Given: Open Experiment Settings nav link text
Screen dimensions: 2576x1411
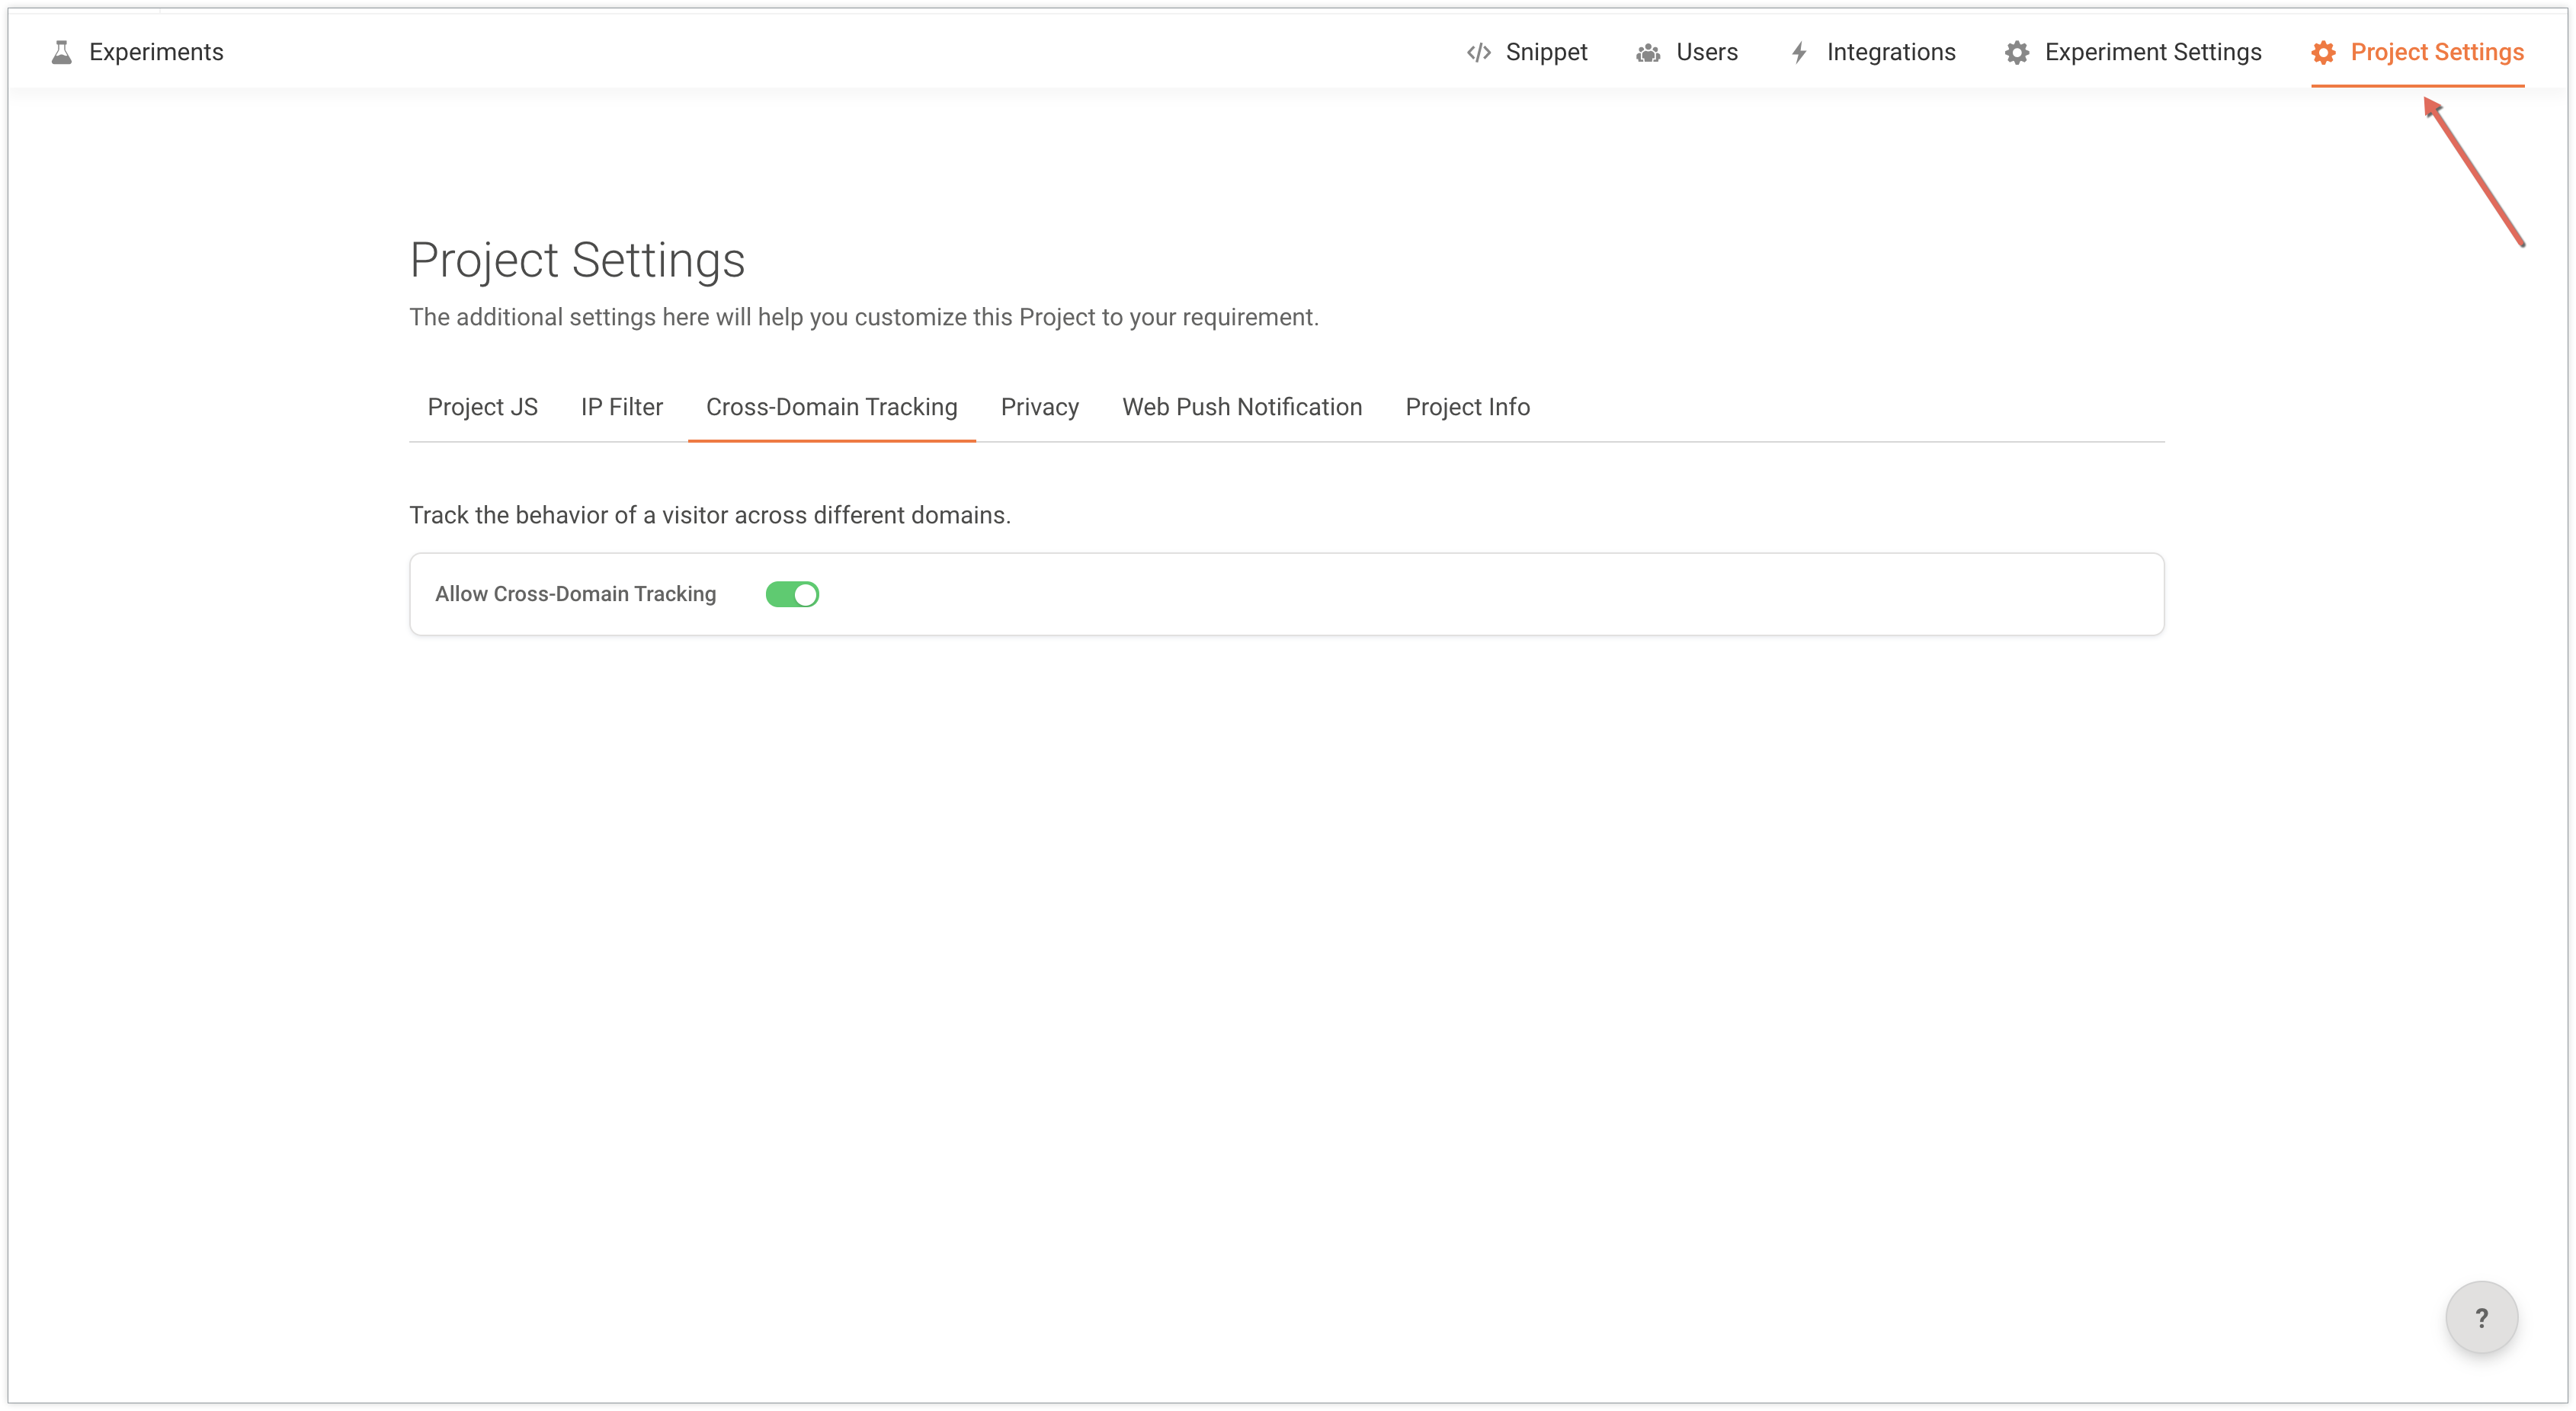Looking at the screenshot, I should (x=2152, y=52).
